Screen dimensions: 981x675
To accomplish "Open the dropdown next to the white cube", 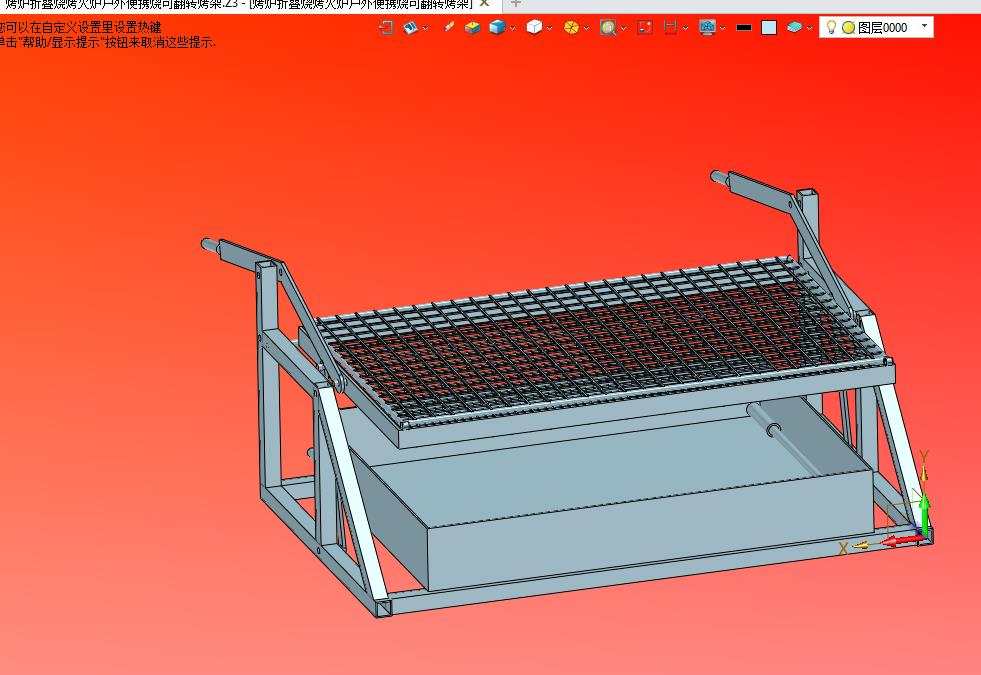I will point(549,28).
